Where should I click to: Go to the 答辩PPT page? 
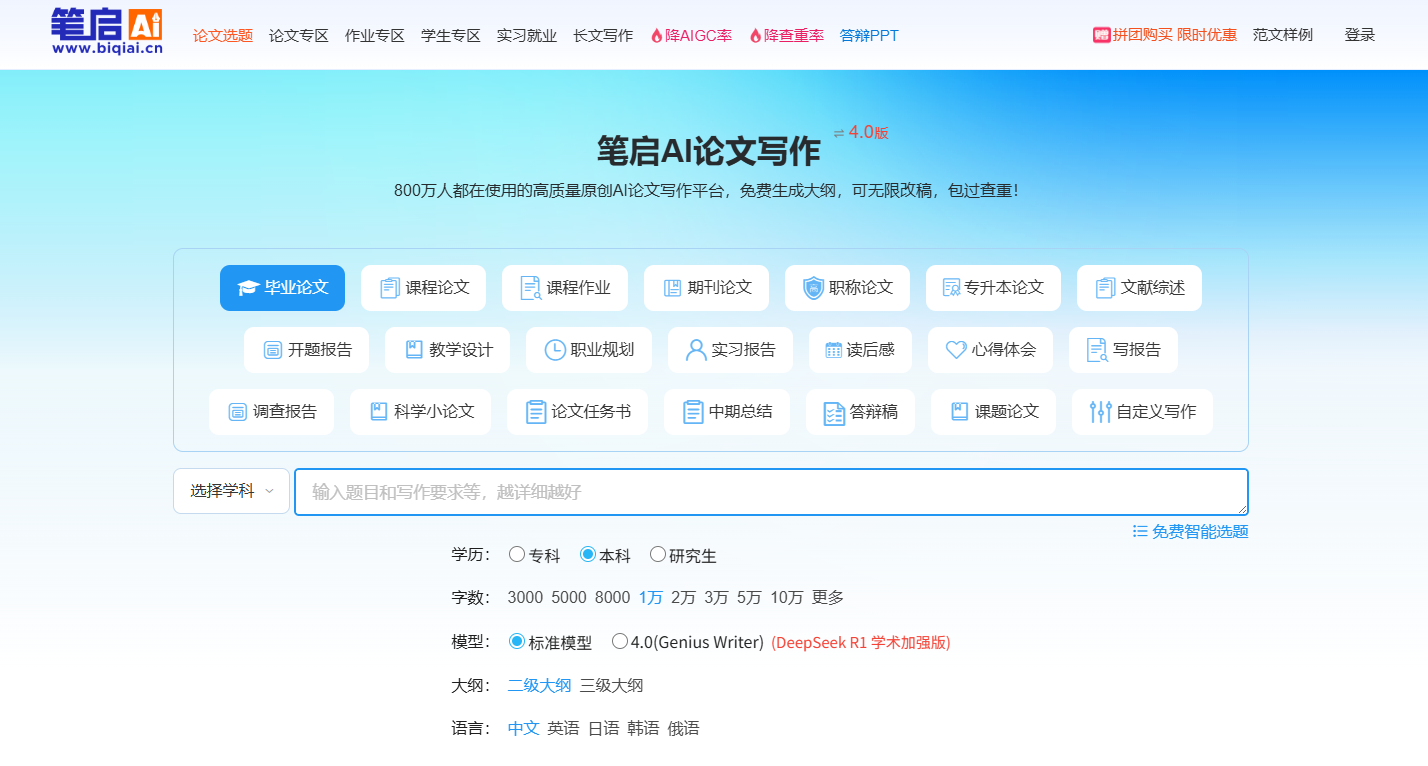(869, 35)
